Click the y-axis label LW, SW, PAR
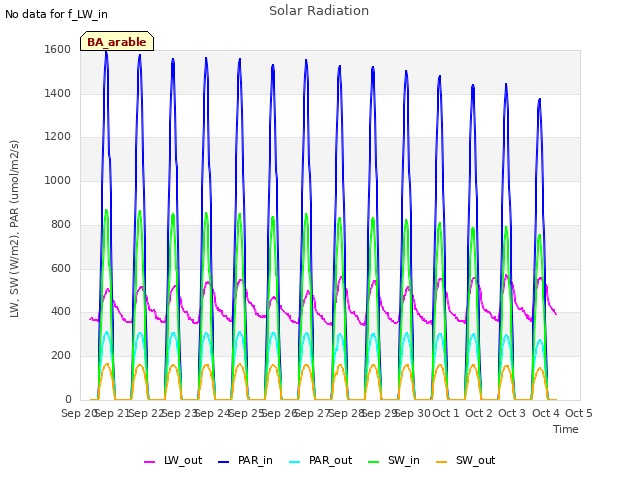The height and width of the screenshot is (480, 640). point(14,229)
